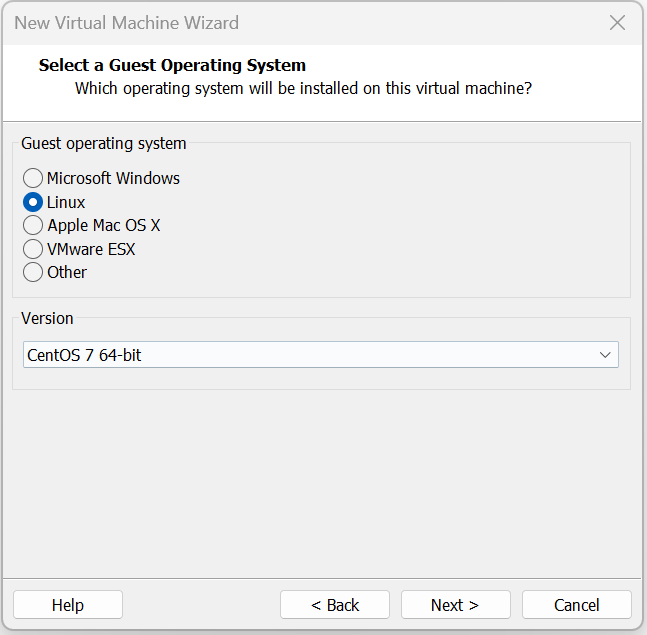Click the VMware ESX label text
The height and width of the screenshot is (635, 647).
pyautogui.click(x=91, y=249)
